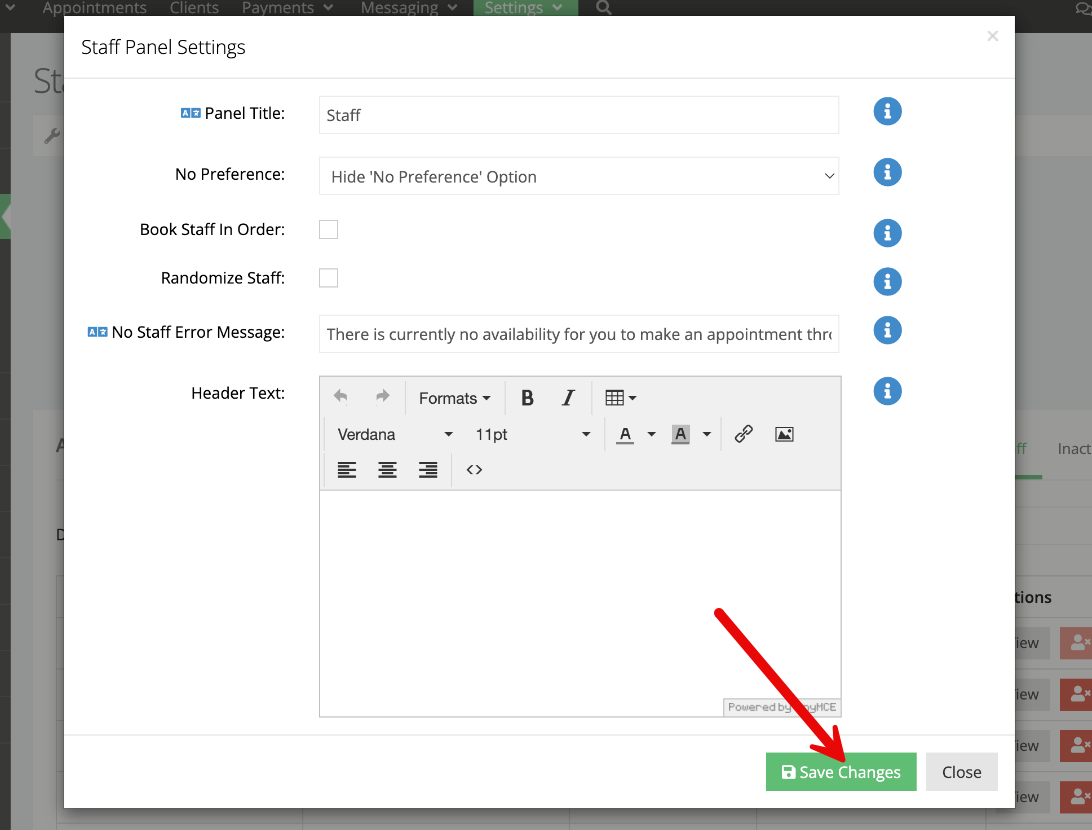
Task: Click the search magnifier in top navigation
Action: click(604, 8)
